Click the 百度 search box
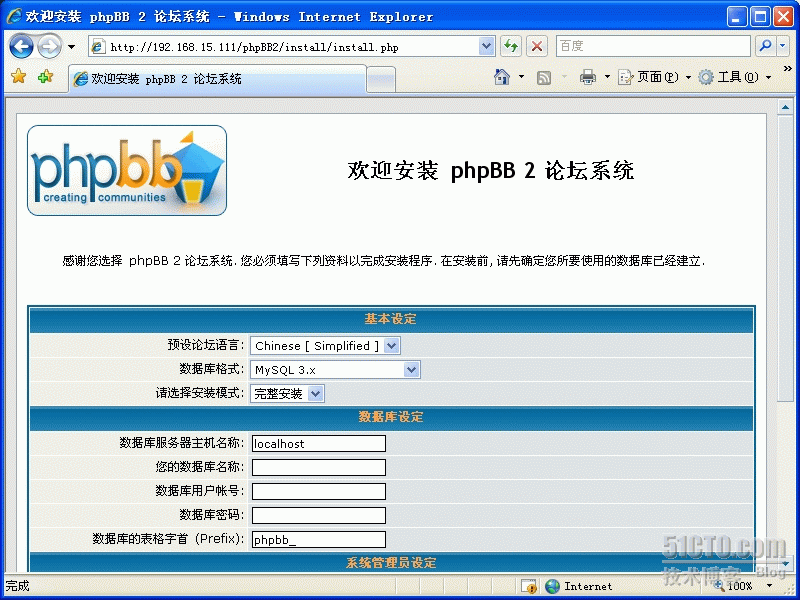This screenshot has width=800, height=600. pyautogui.click(x=653, y=46)
